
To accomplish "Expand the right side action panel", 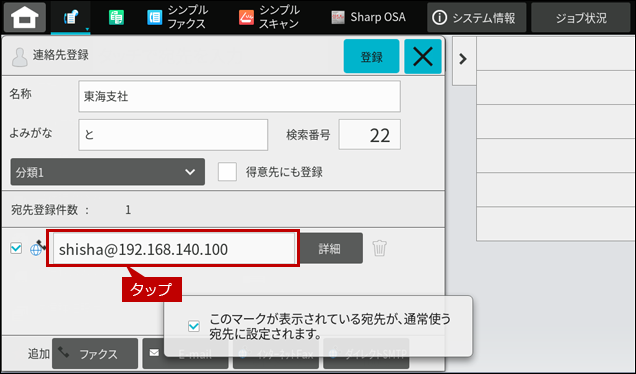I will pyautogui.click(x=463, y=60).
